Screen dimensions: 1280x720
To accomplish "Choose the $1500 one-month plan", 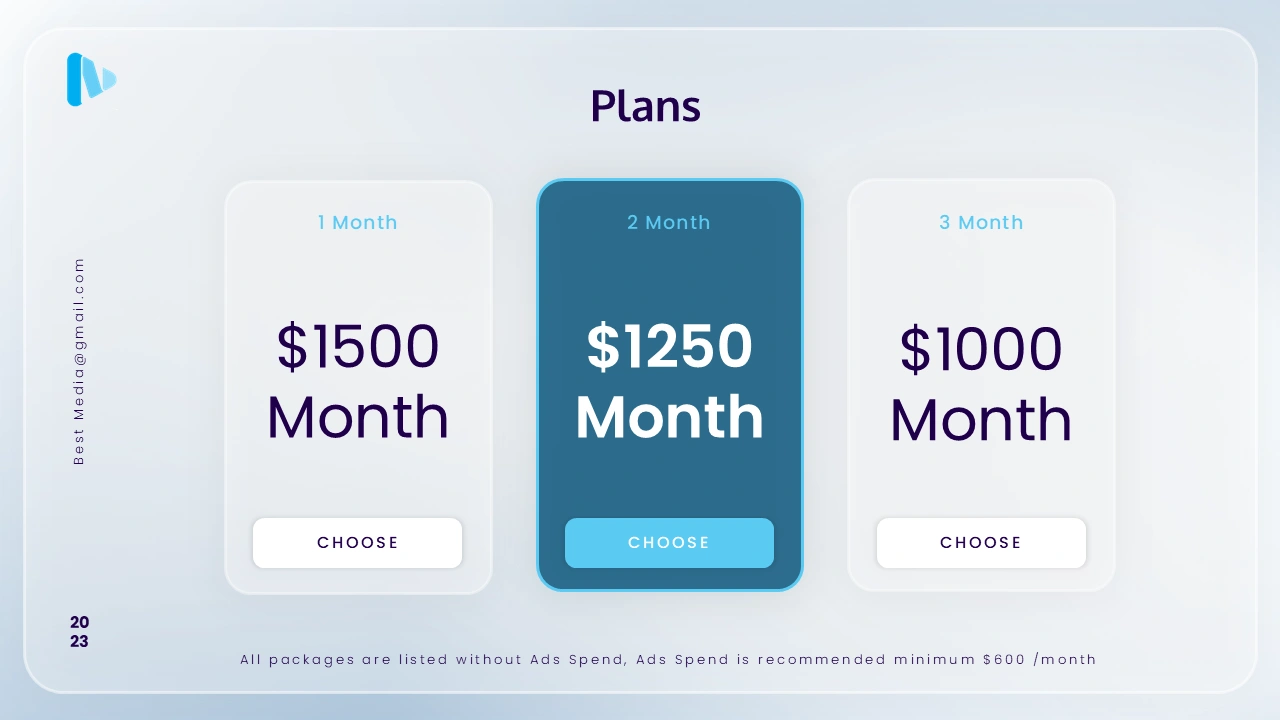I will tap(357, 542).
